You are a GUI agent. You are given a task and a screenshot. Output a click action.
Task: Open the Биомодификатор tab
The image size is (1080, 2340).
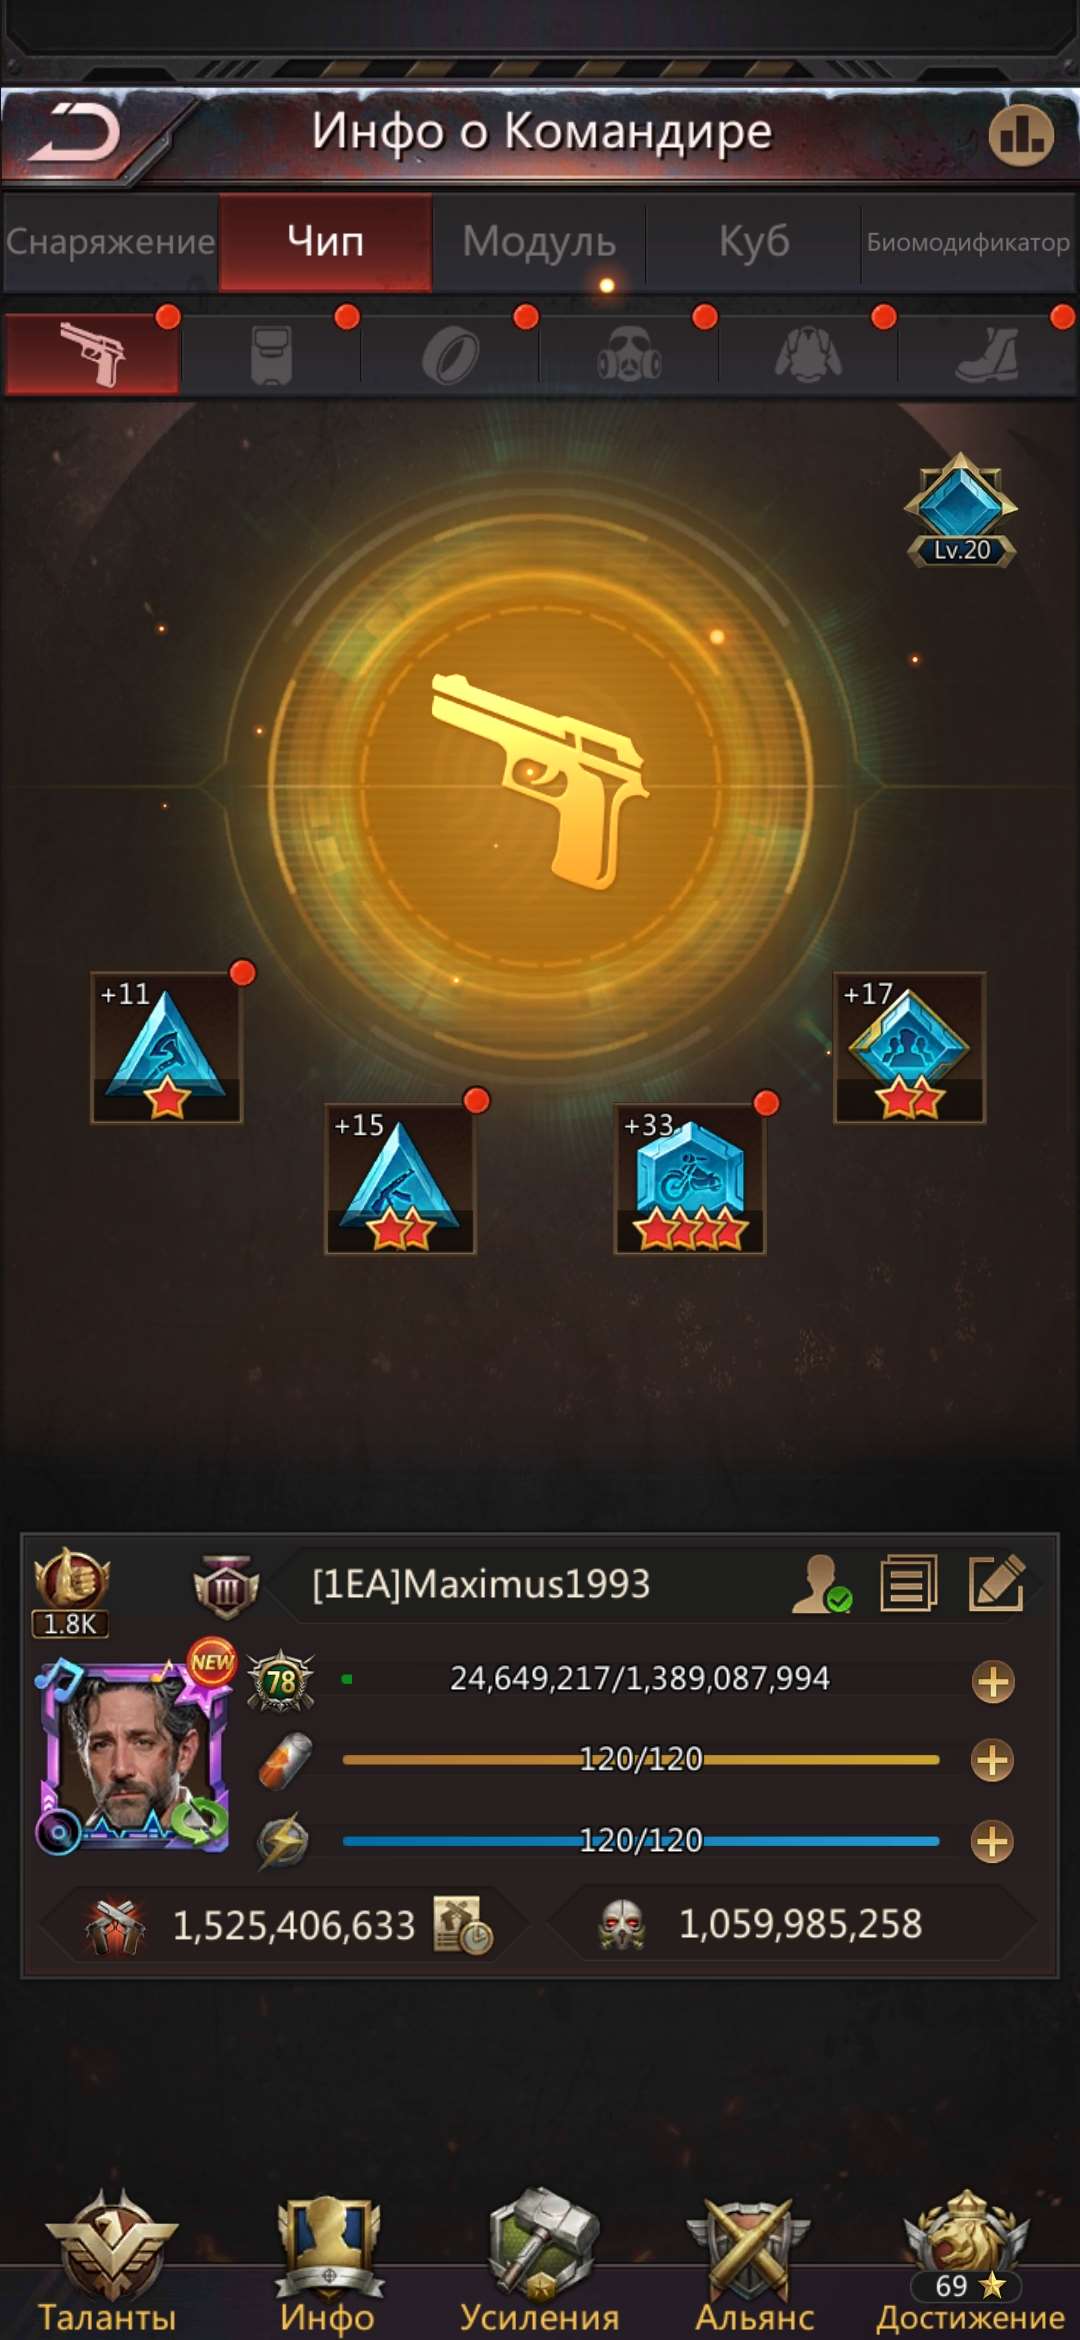[x=968, y=242]
